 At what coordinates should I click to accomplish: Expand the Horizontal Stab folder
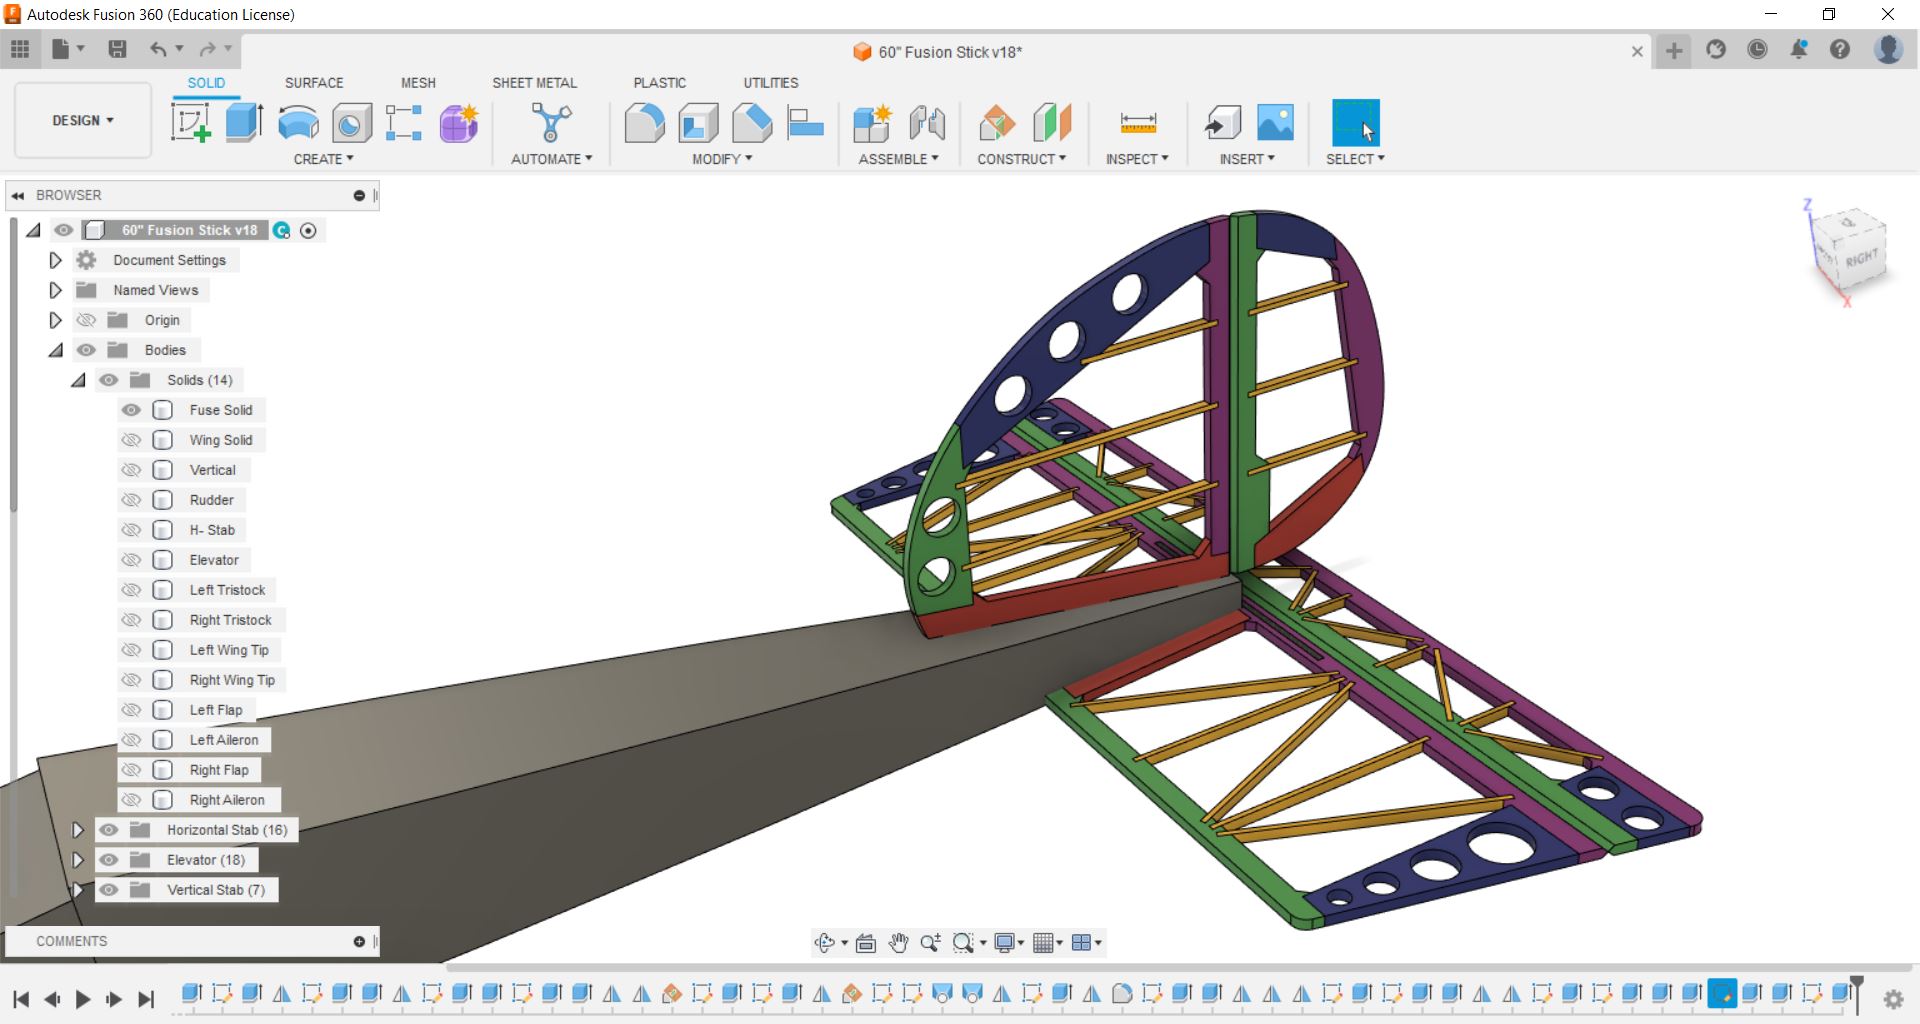click(77, 830)
